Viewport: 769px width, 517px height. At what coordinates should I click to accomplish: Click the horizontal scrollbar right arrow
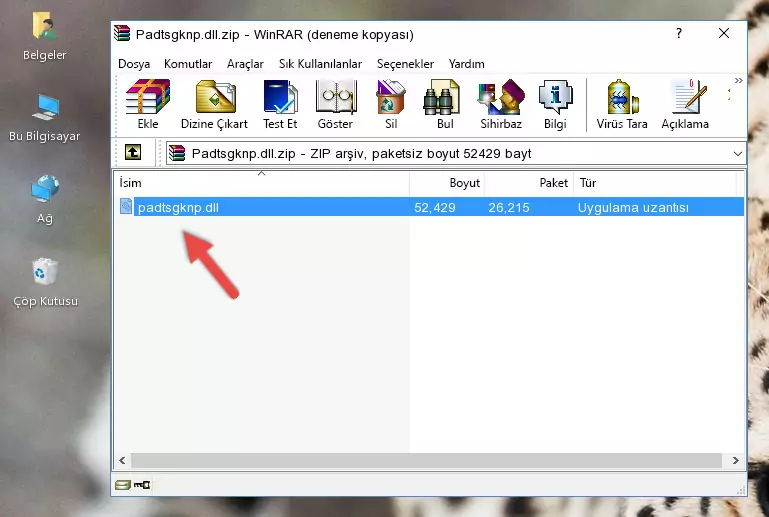pos(735,460)
